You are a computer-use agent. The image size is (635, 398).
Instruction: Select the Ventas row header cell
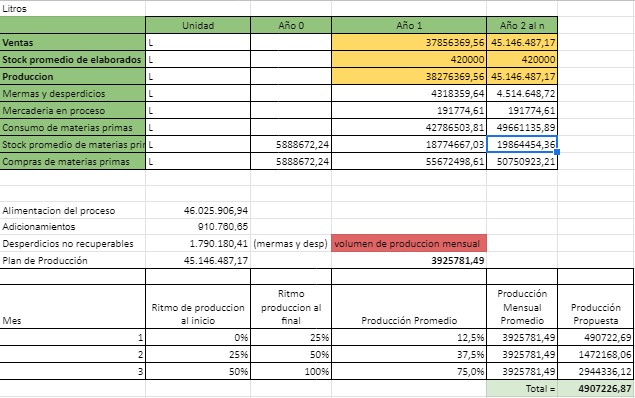72,43
